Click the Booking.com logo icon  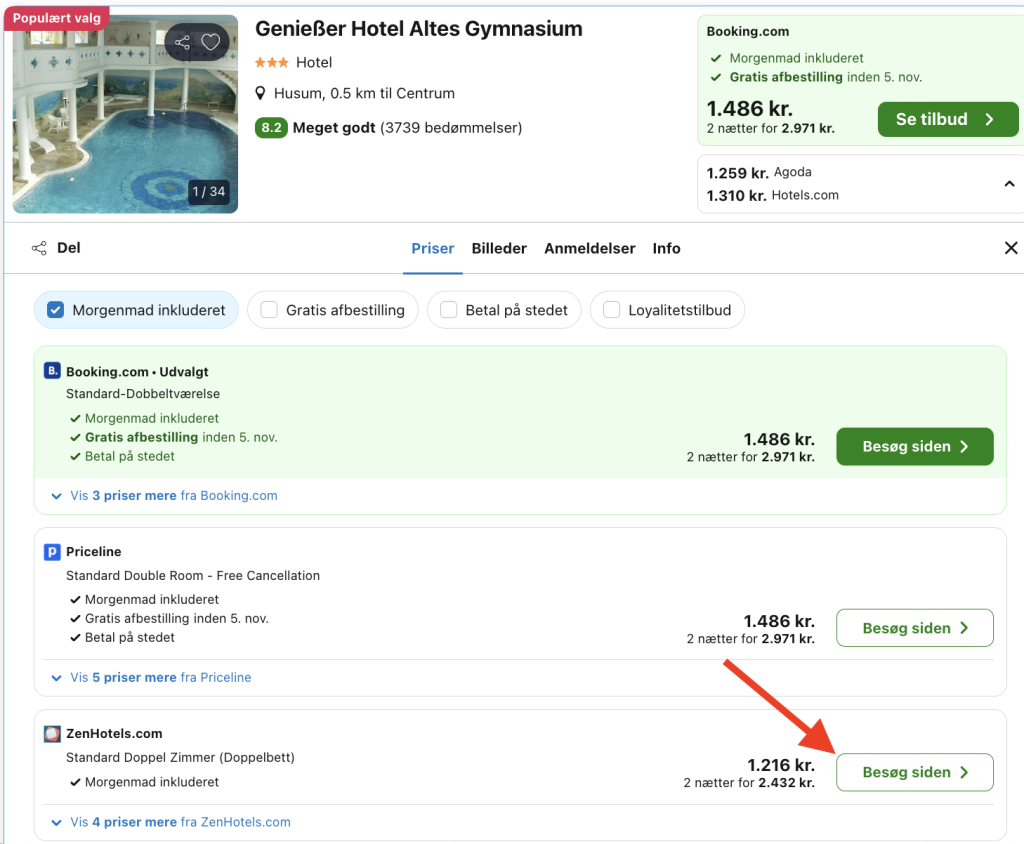pos(53,372)
